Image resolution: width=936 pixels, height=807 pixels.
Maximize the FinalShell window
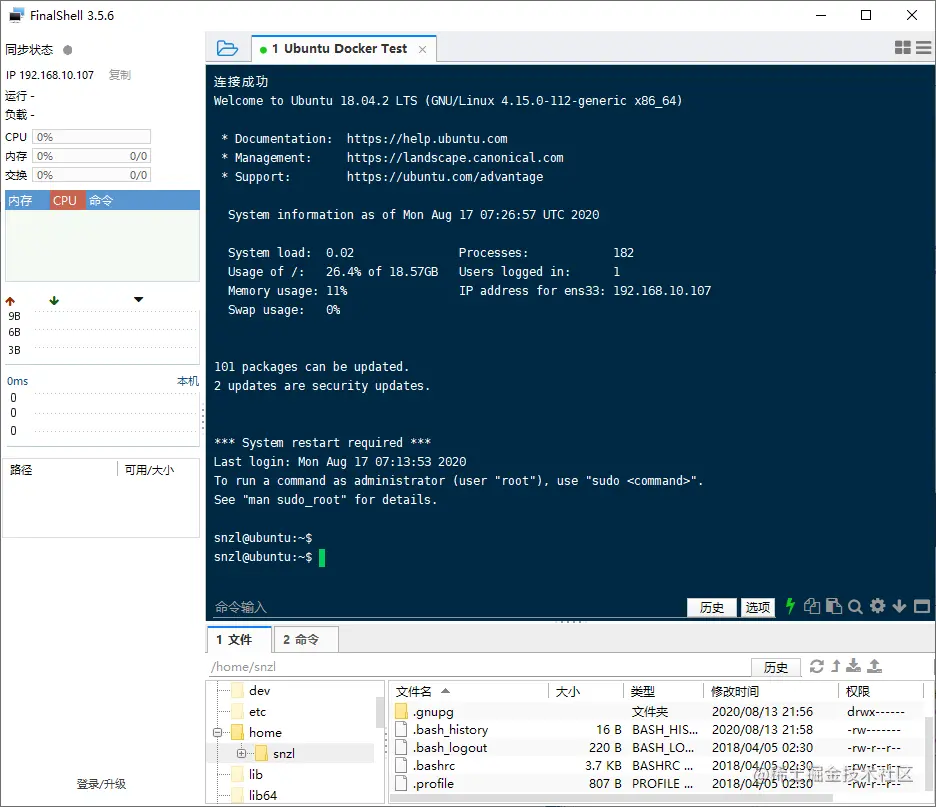point(866,15)
